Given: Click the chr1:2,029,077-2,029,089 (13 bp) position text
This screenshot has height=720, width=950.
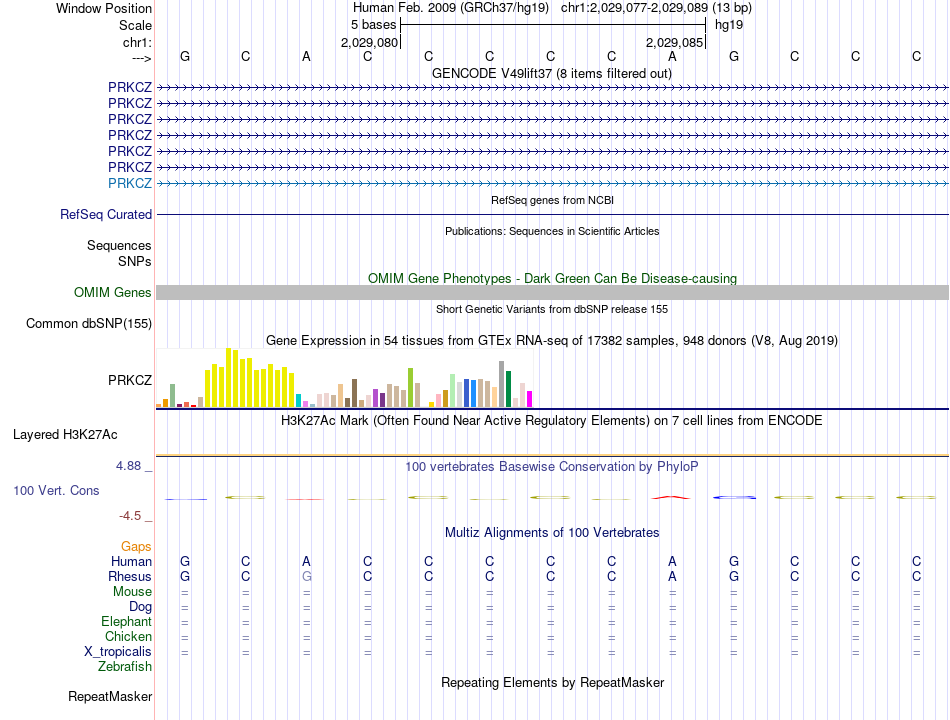Looking at the screenshot, I should (656, 8).
